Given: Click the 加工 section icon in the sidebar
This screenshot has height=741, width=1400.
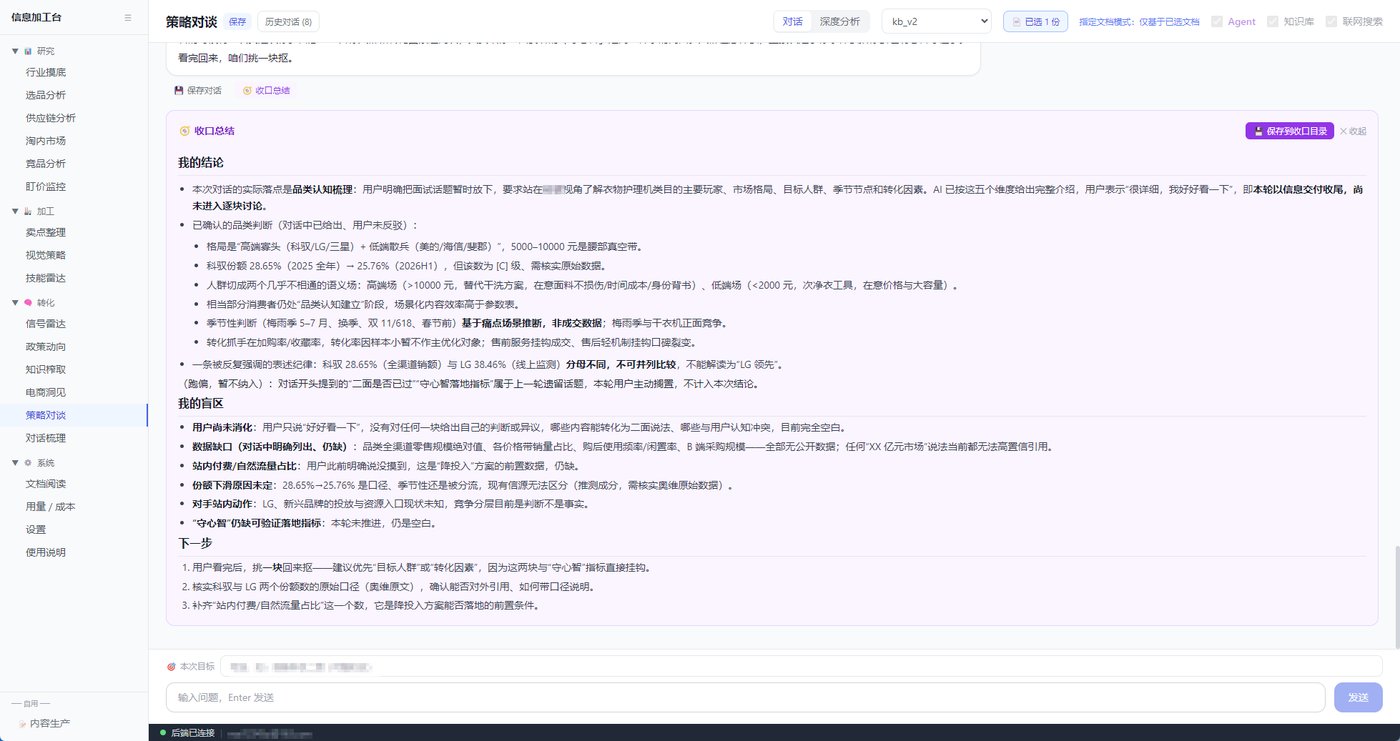Looking at the screenshot, I should click(x=27, y=211).
